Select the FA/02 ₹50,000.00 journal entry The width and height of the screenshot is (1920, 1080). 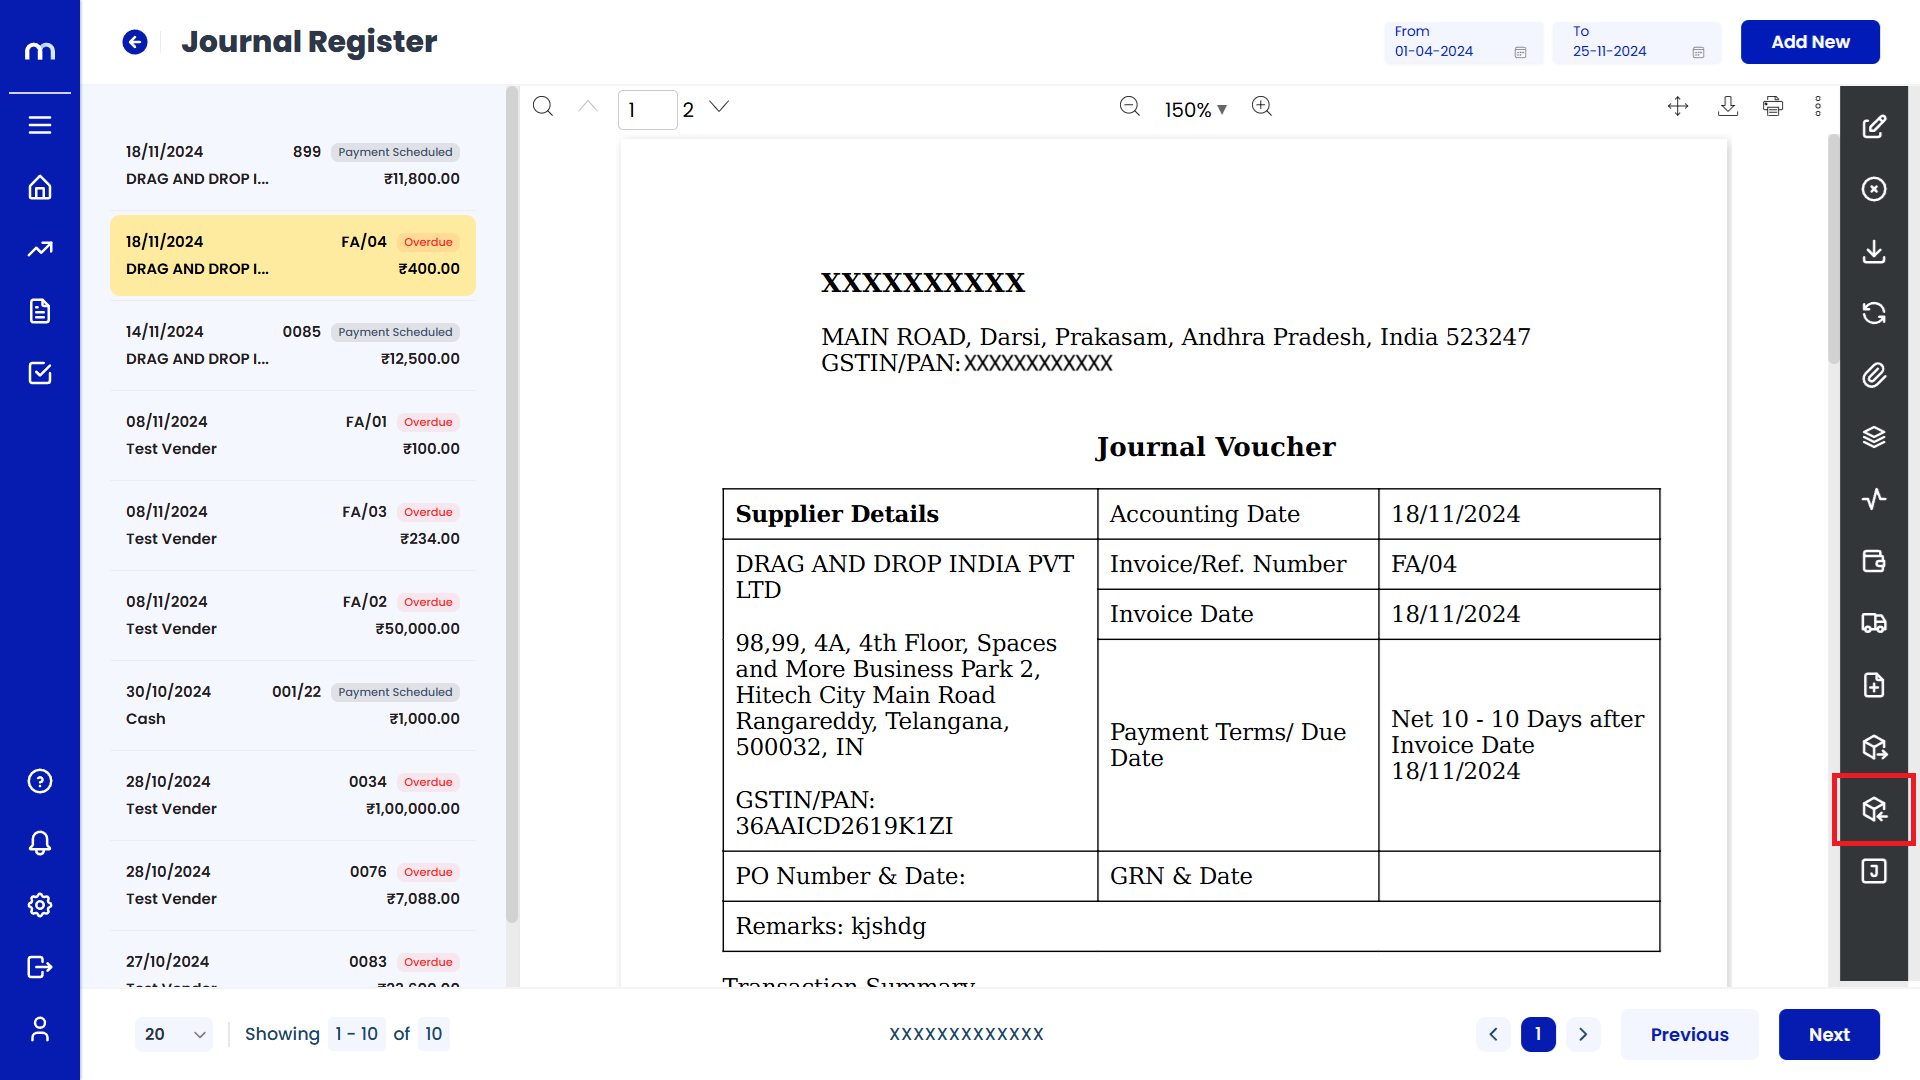(293, 615)
